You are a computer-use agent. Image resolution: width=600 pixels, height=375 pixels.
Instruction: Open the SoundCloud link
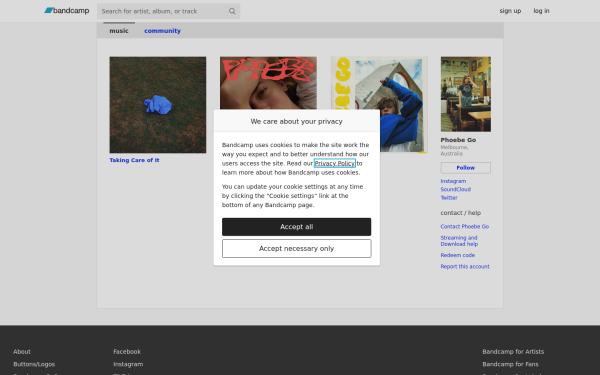(455, 189)
